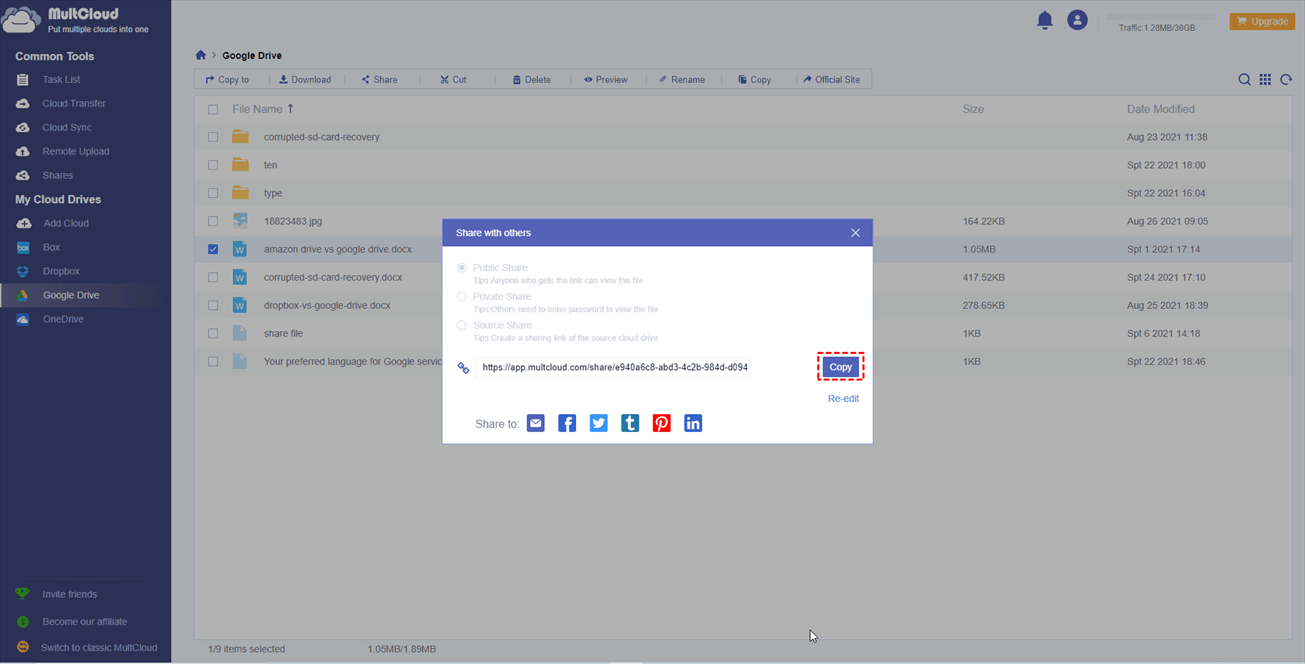Click the link chain icon beside URL
The image size is (1305, 664).
point(463,368)
